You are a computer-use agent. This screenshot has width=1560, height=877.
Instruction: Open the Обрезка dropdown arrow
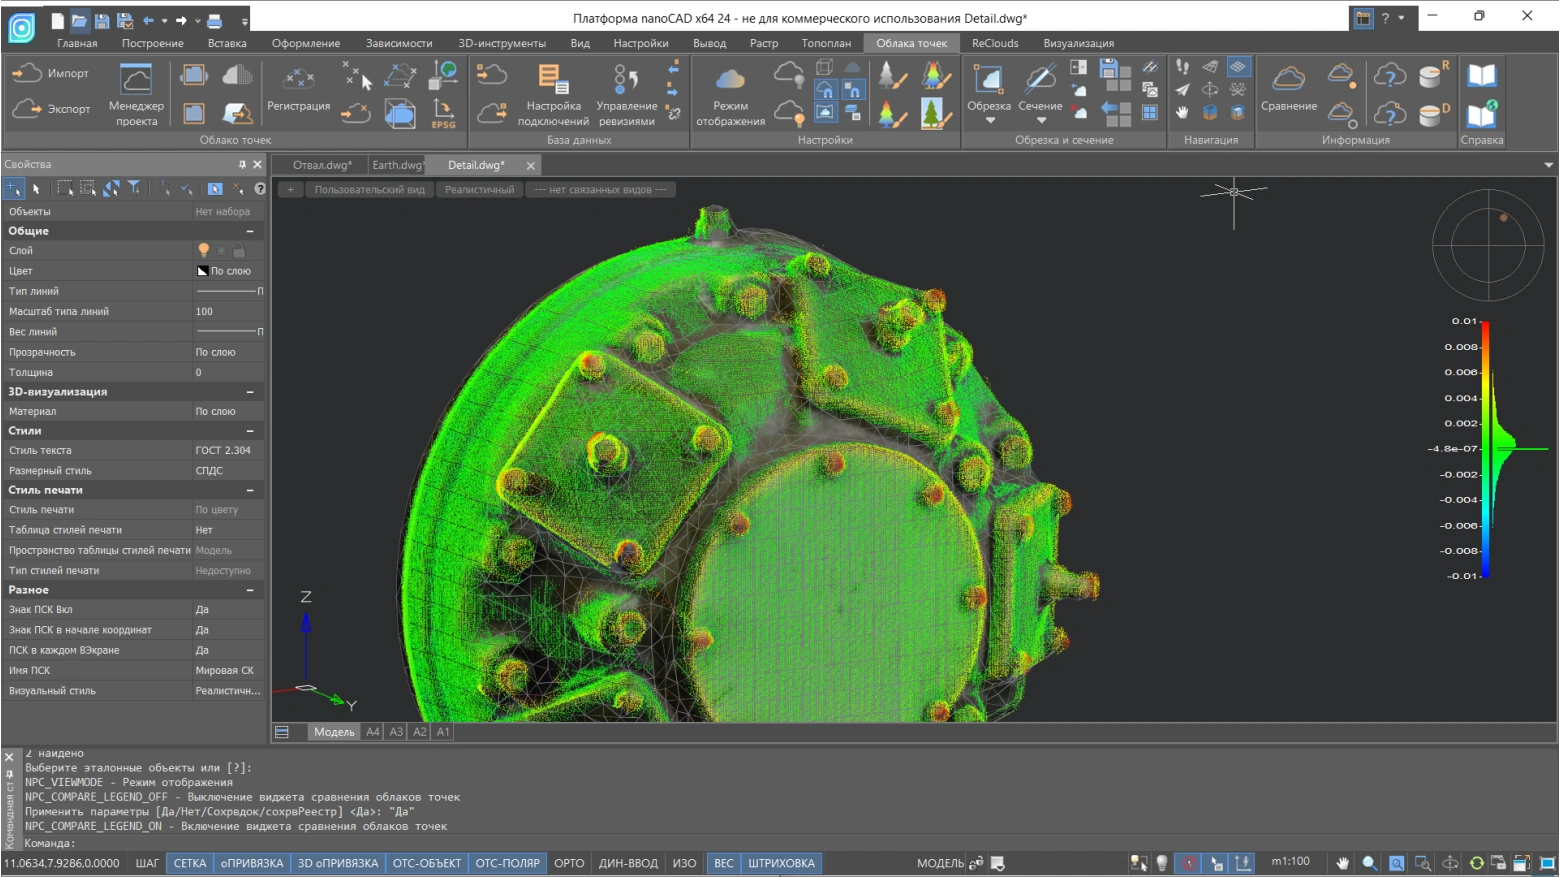[990, 121]
